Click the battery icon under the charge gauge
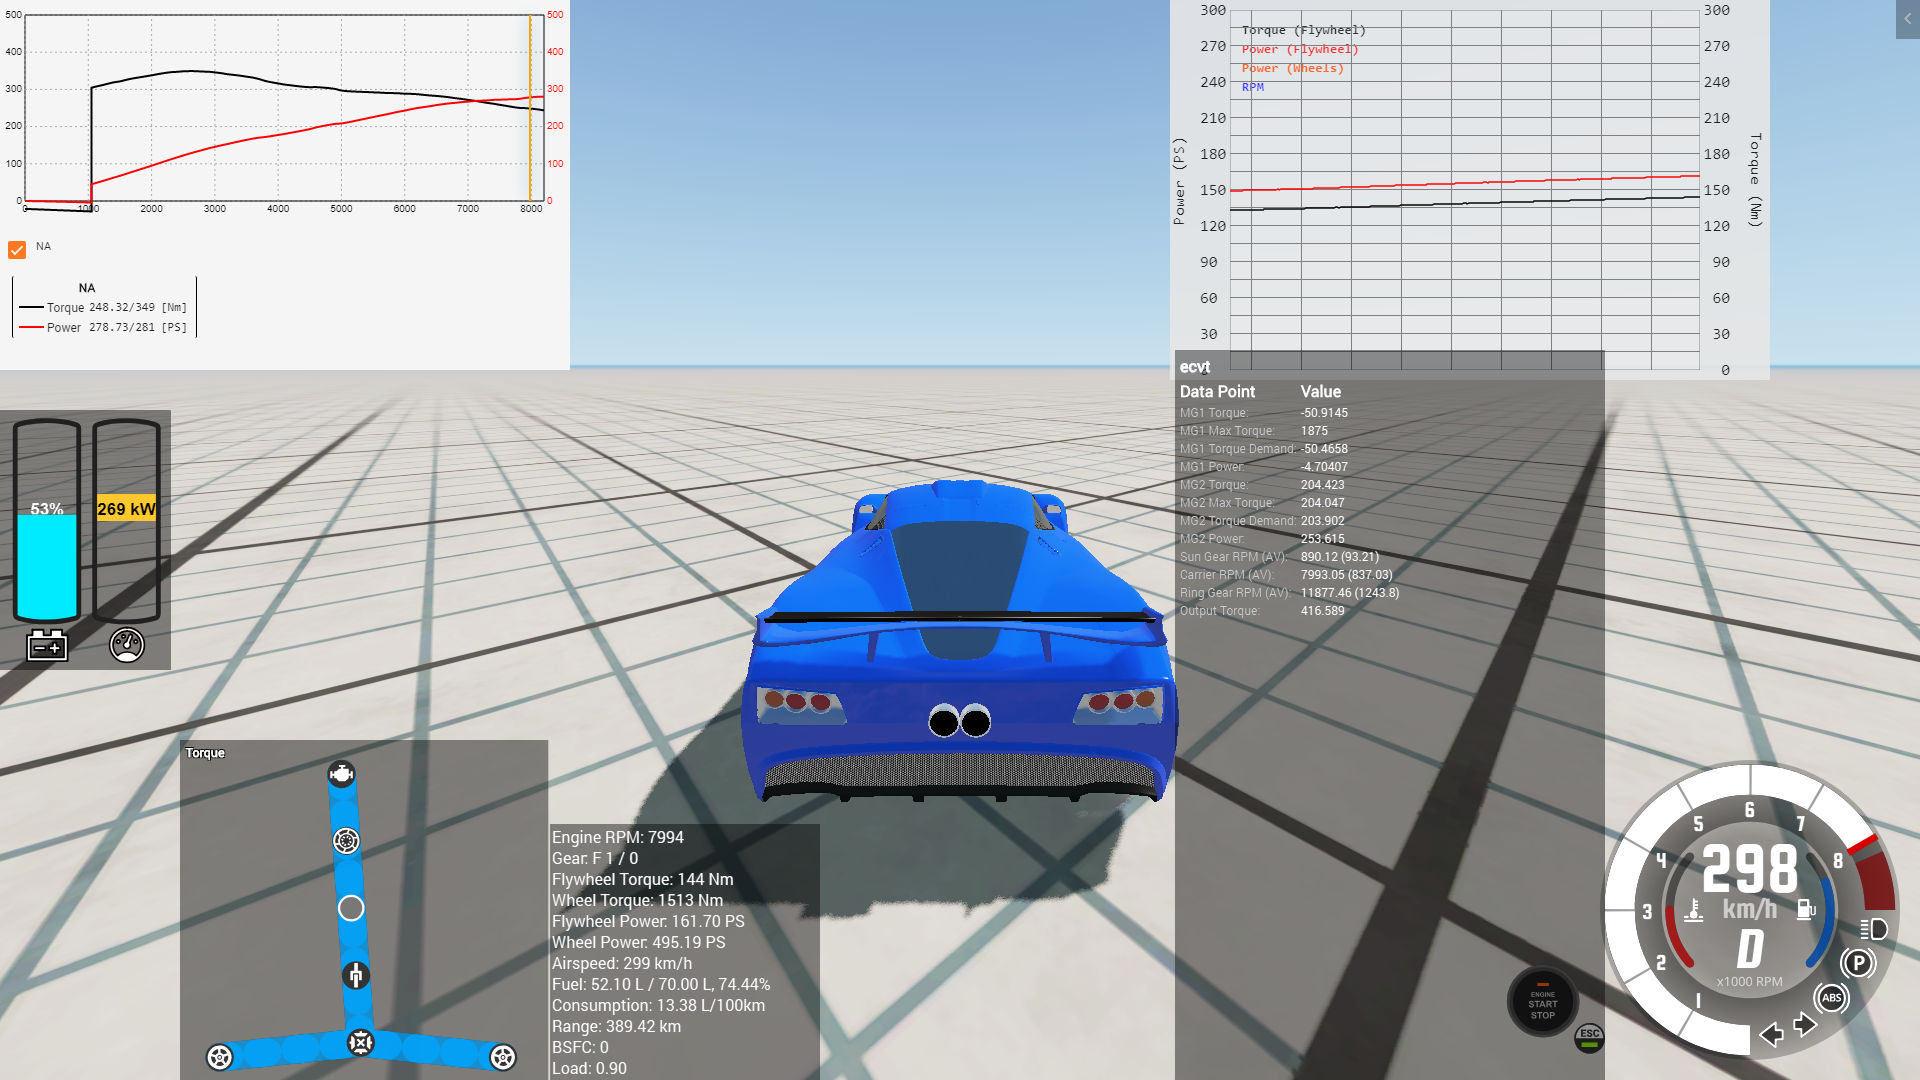 click(47, 646)
